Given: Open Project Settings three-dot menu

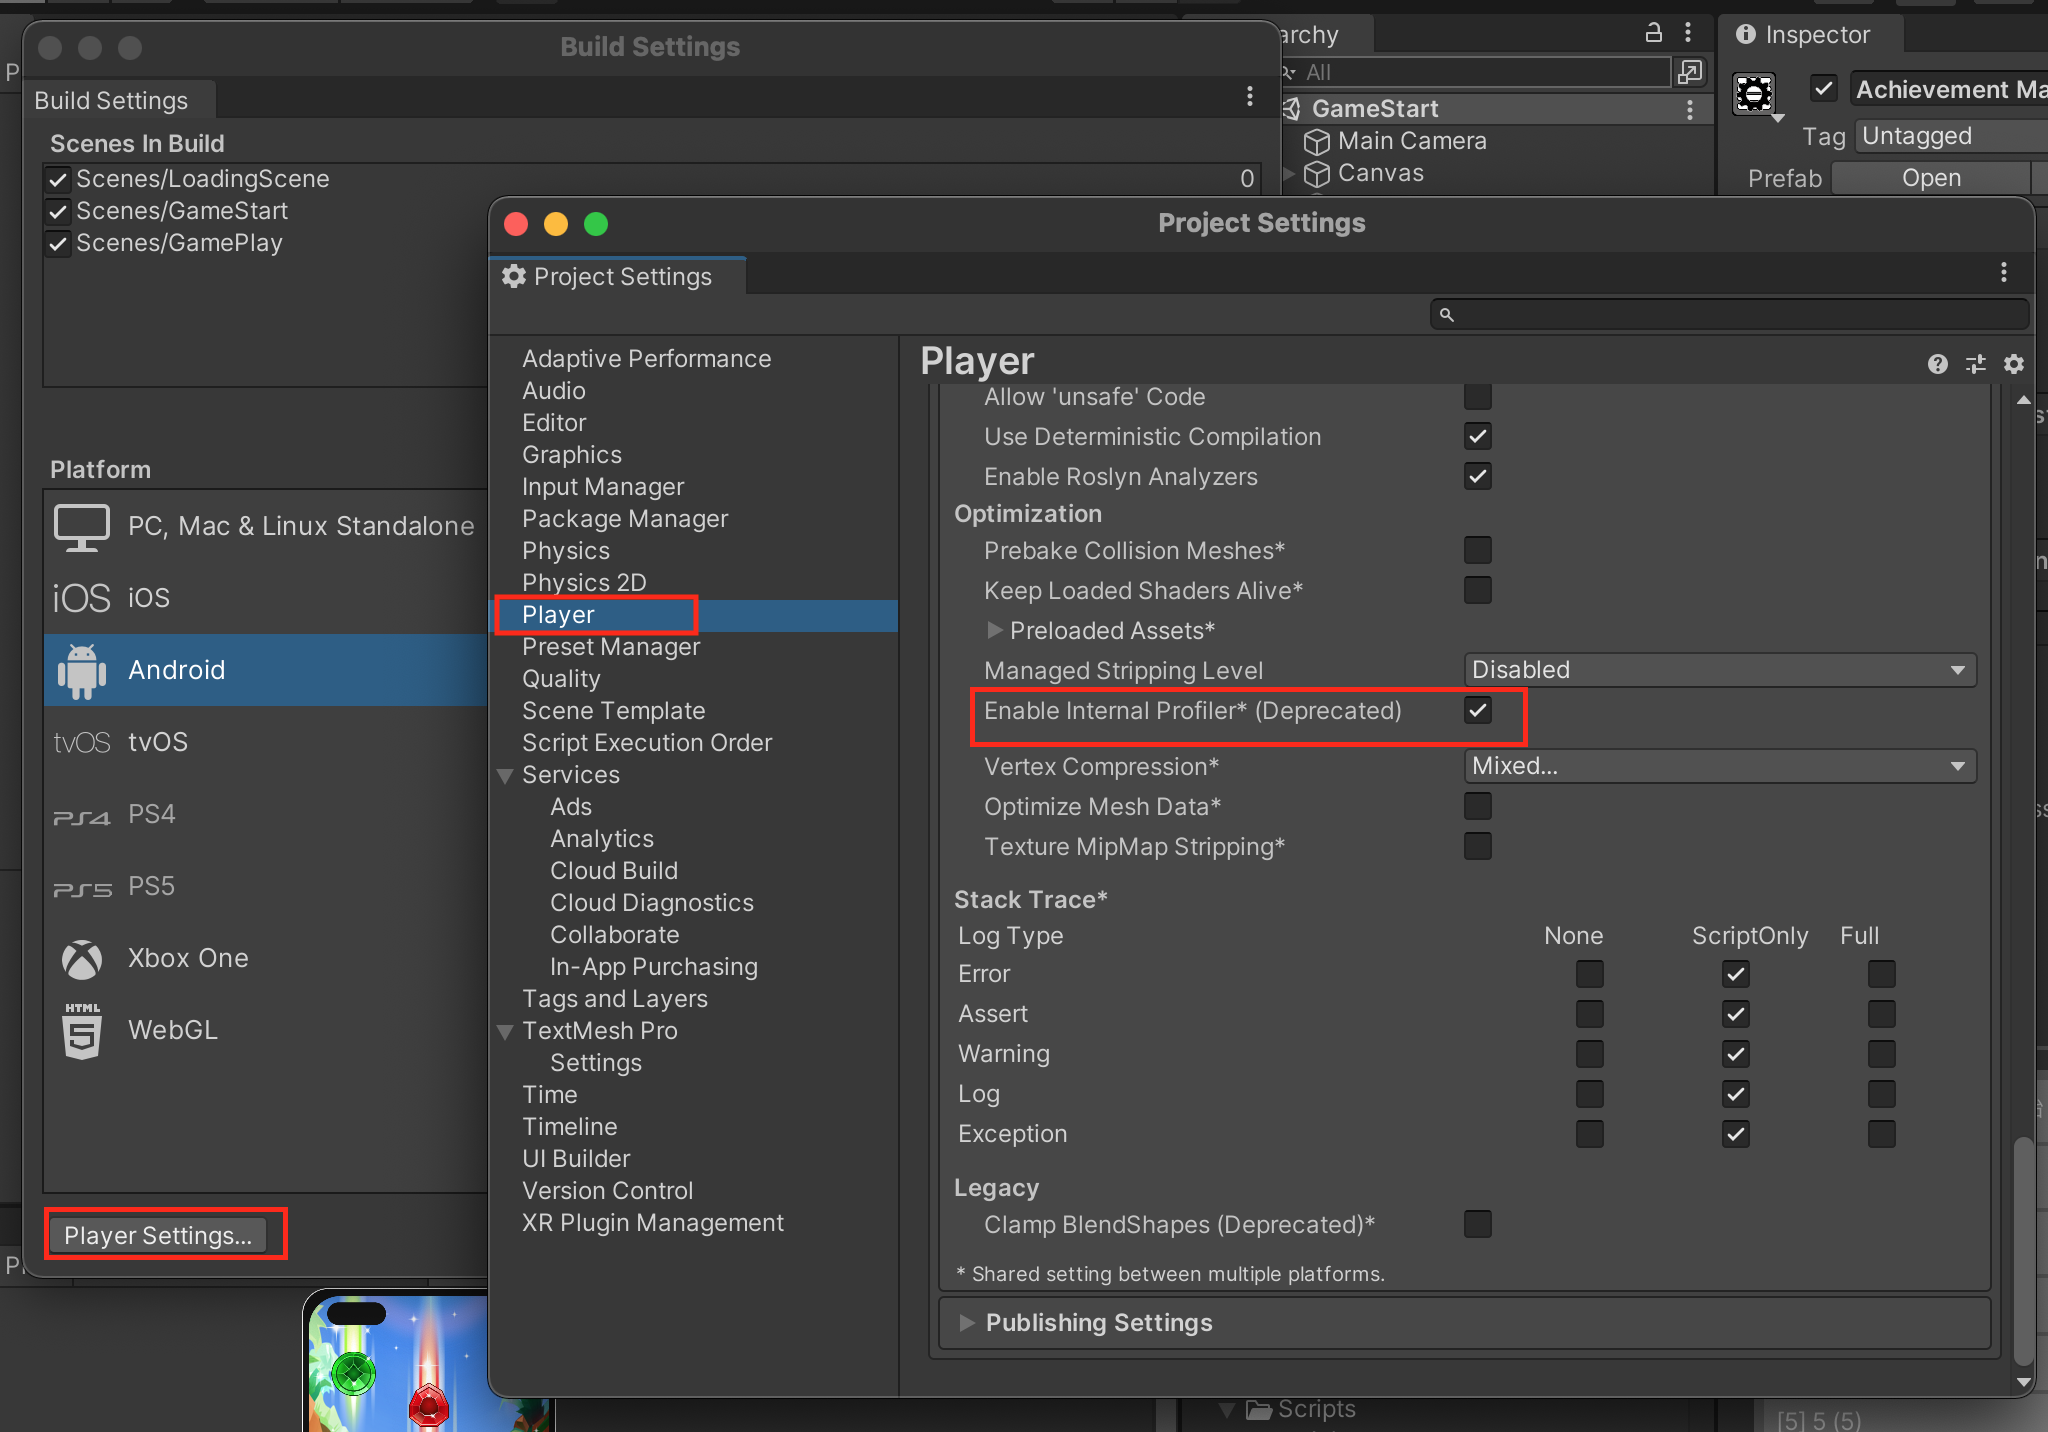Looking at the screenshot, I should tap(2003, 272).
